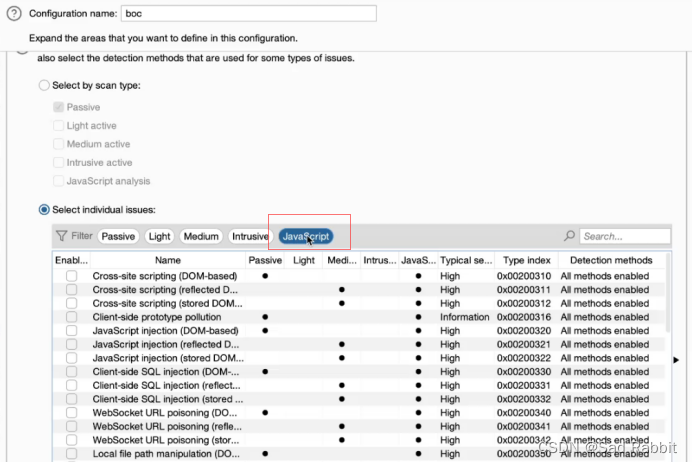
Task: Toggle the JavaScript analysis checkbox
Action: point(58,181)
